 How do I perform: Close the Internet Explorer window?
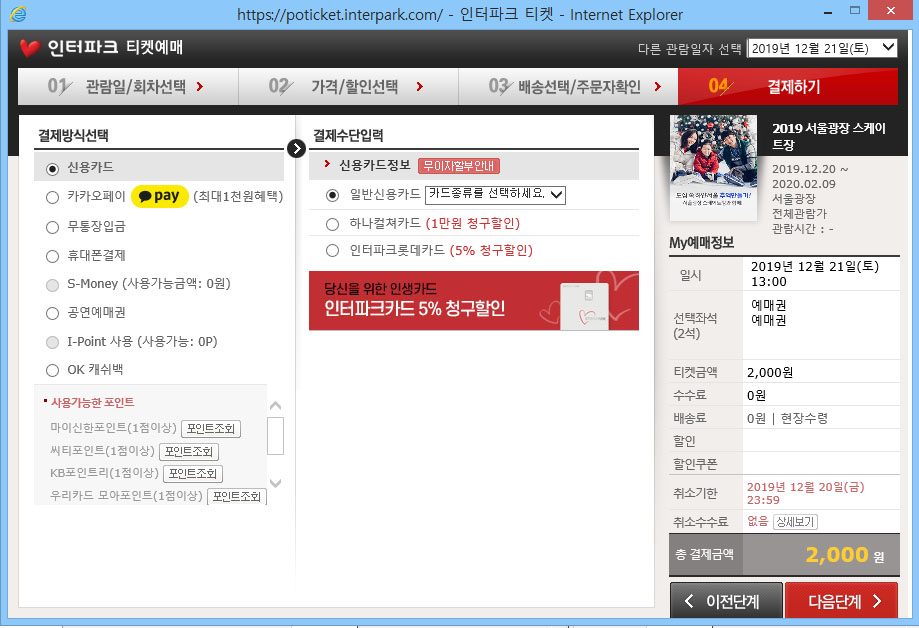coord(890,11)
